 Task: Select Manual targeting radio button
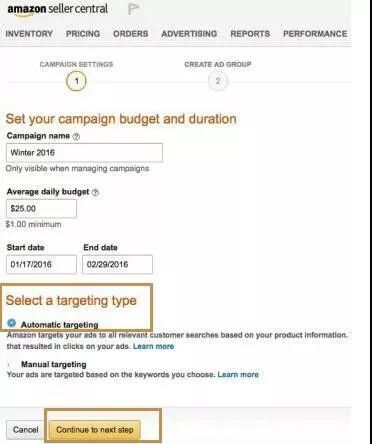tap(12, 364)
